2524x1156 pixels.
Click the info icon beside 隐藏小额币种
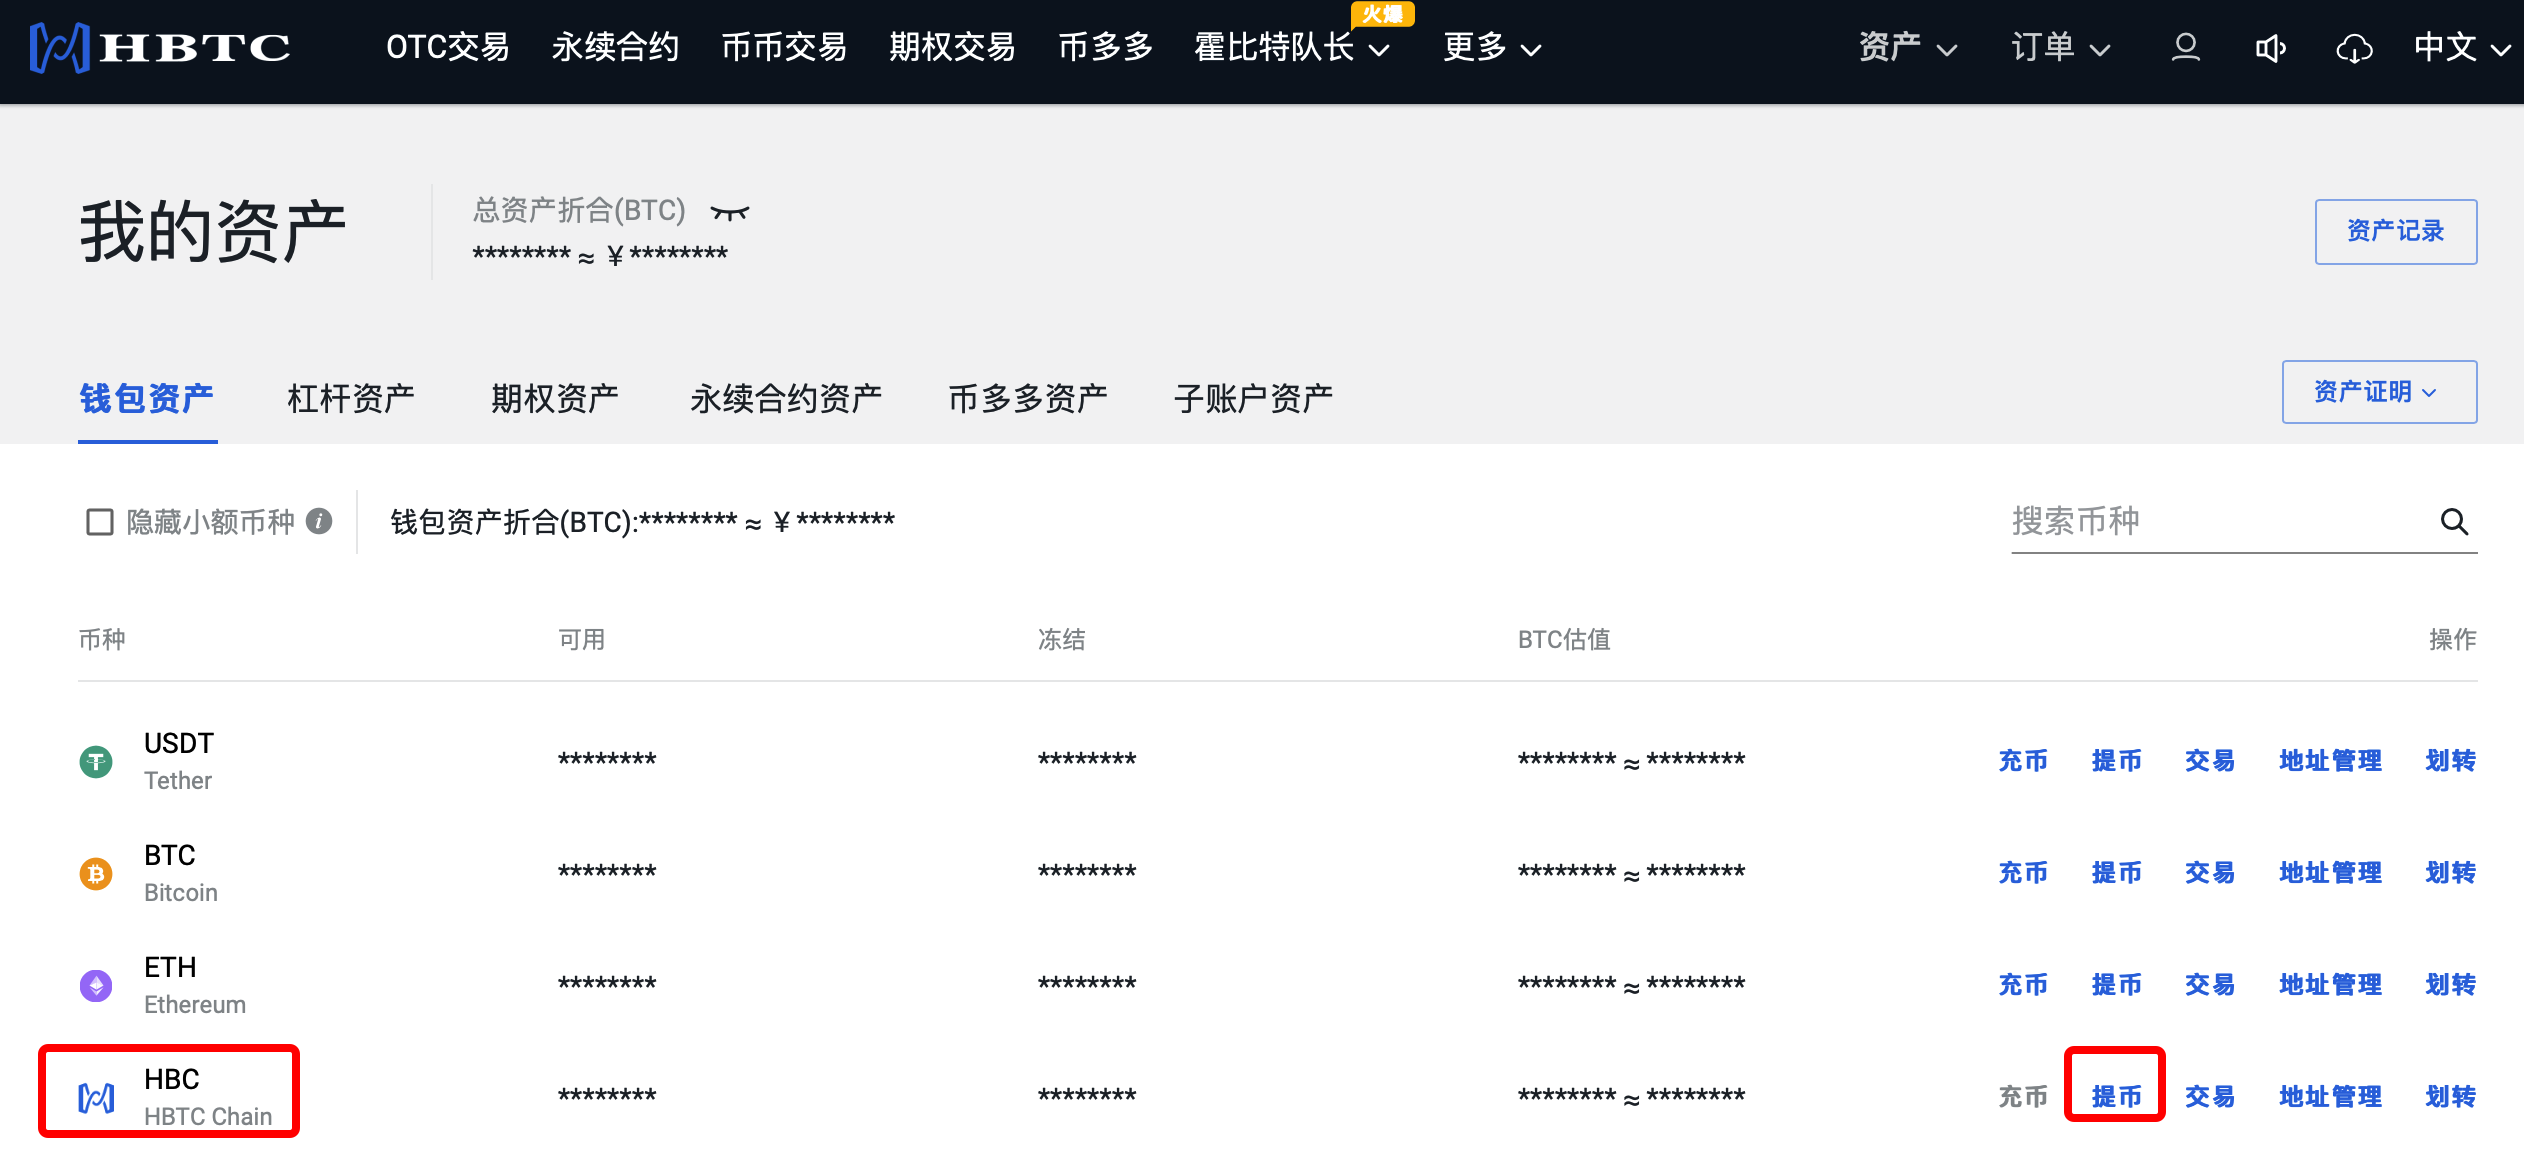[x=319, y=521]
